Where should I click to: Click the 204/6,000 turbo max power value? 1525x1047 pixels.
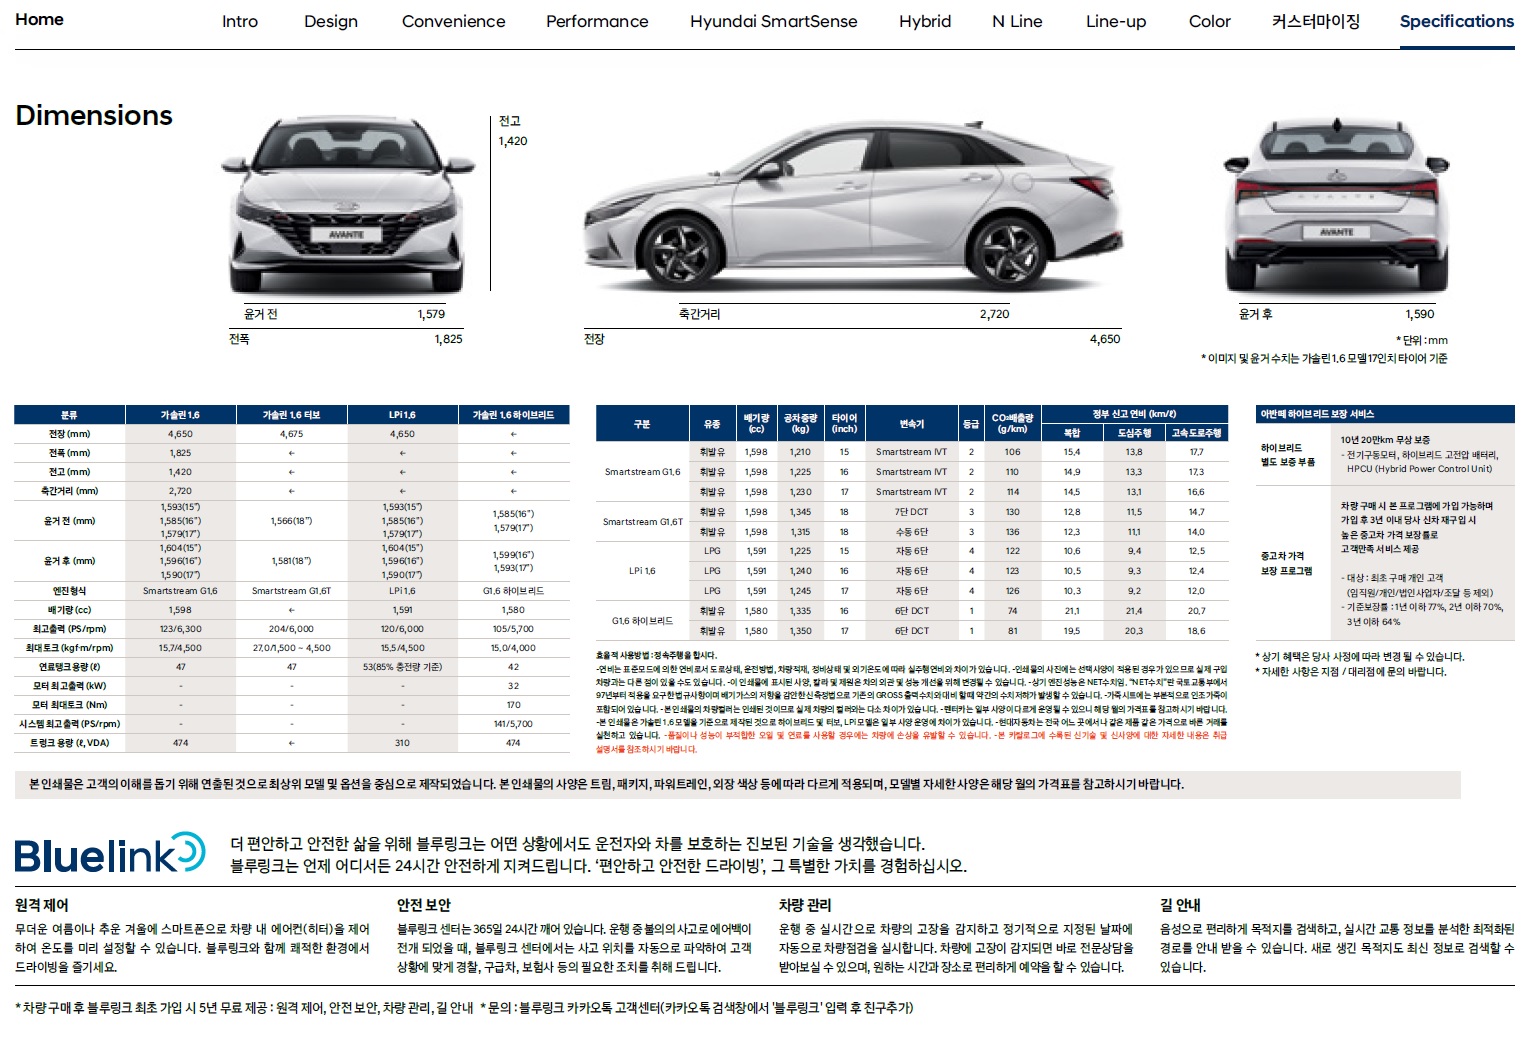(x=291, y=629)
